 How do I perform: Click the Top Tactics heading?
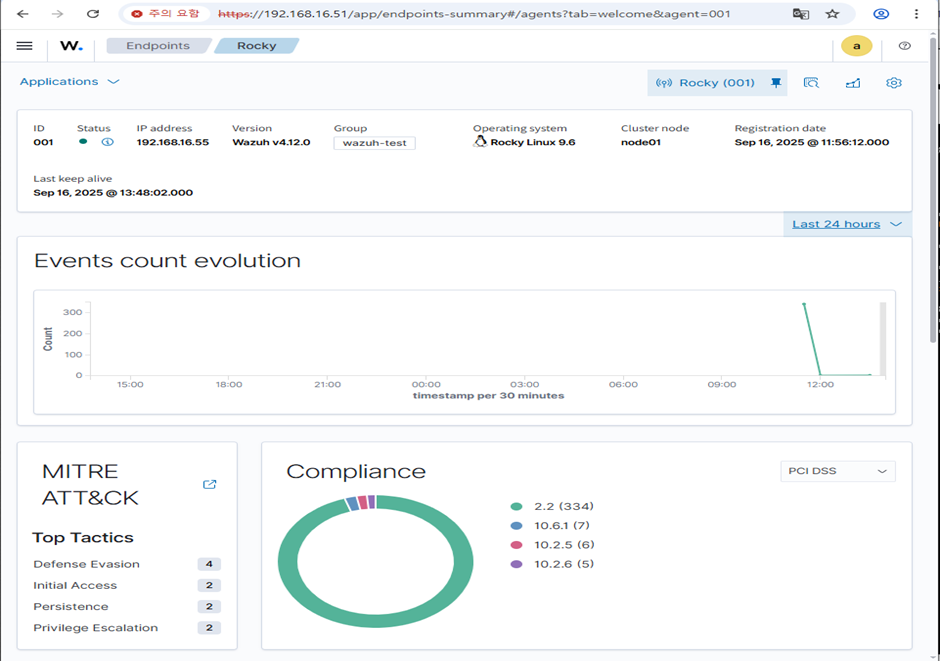(x=83, y=538)
